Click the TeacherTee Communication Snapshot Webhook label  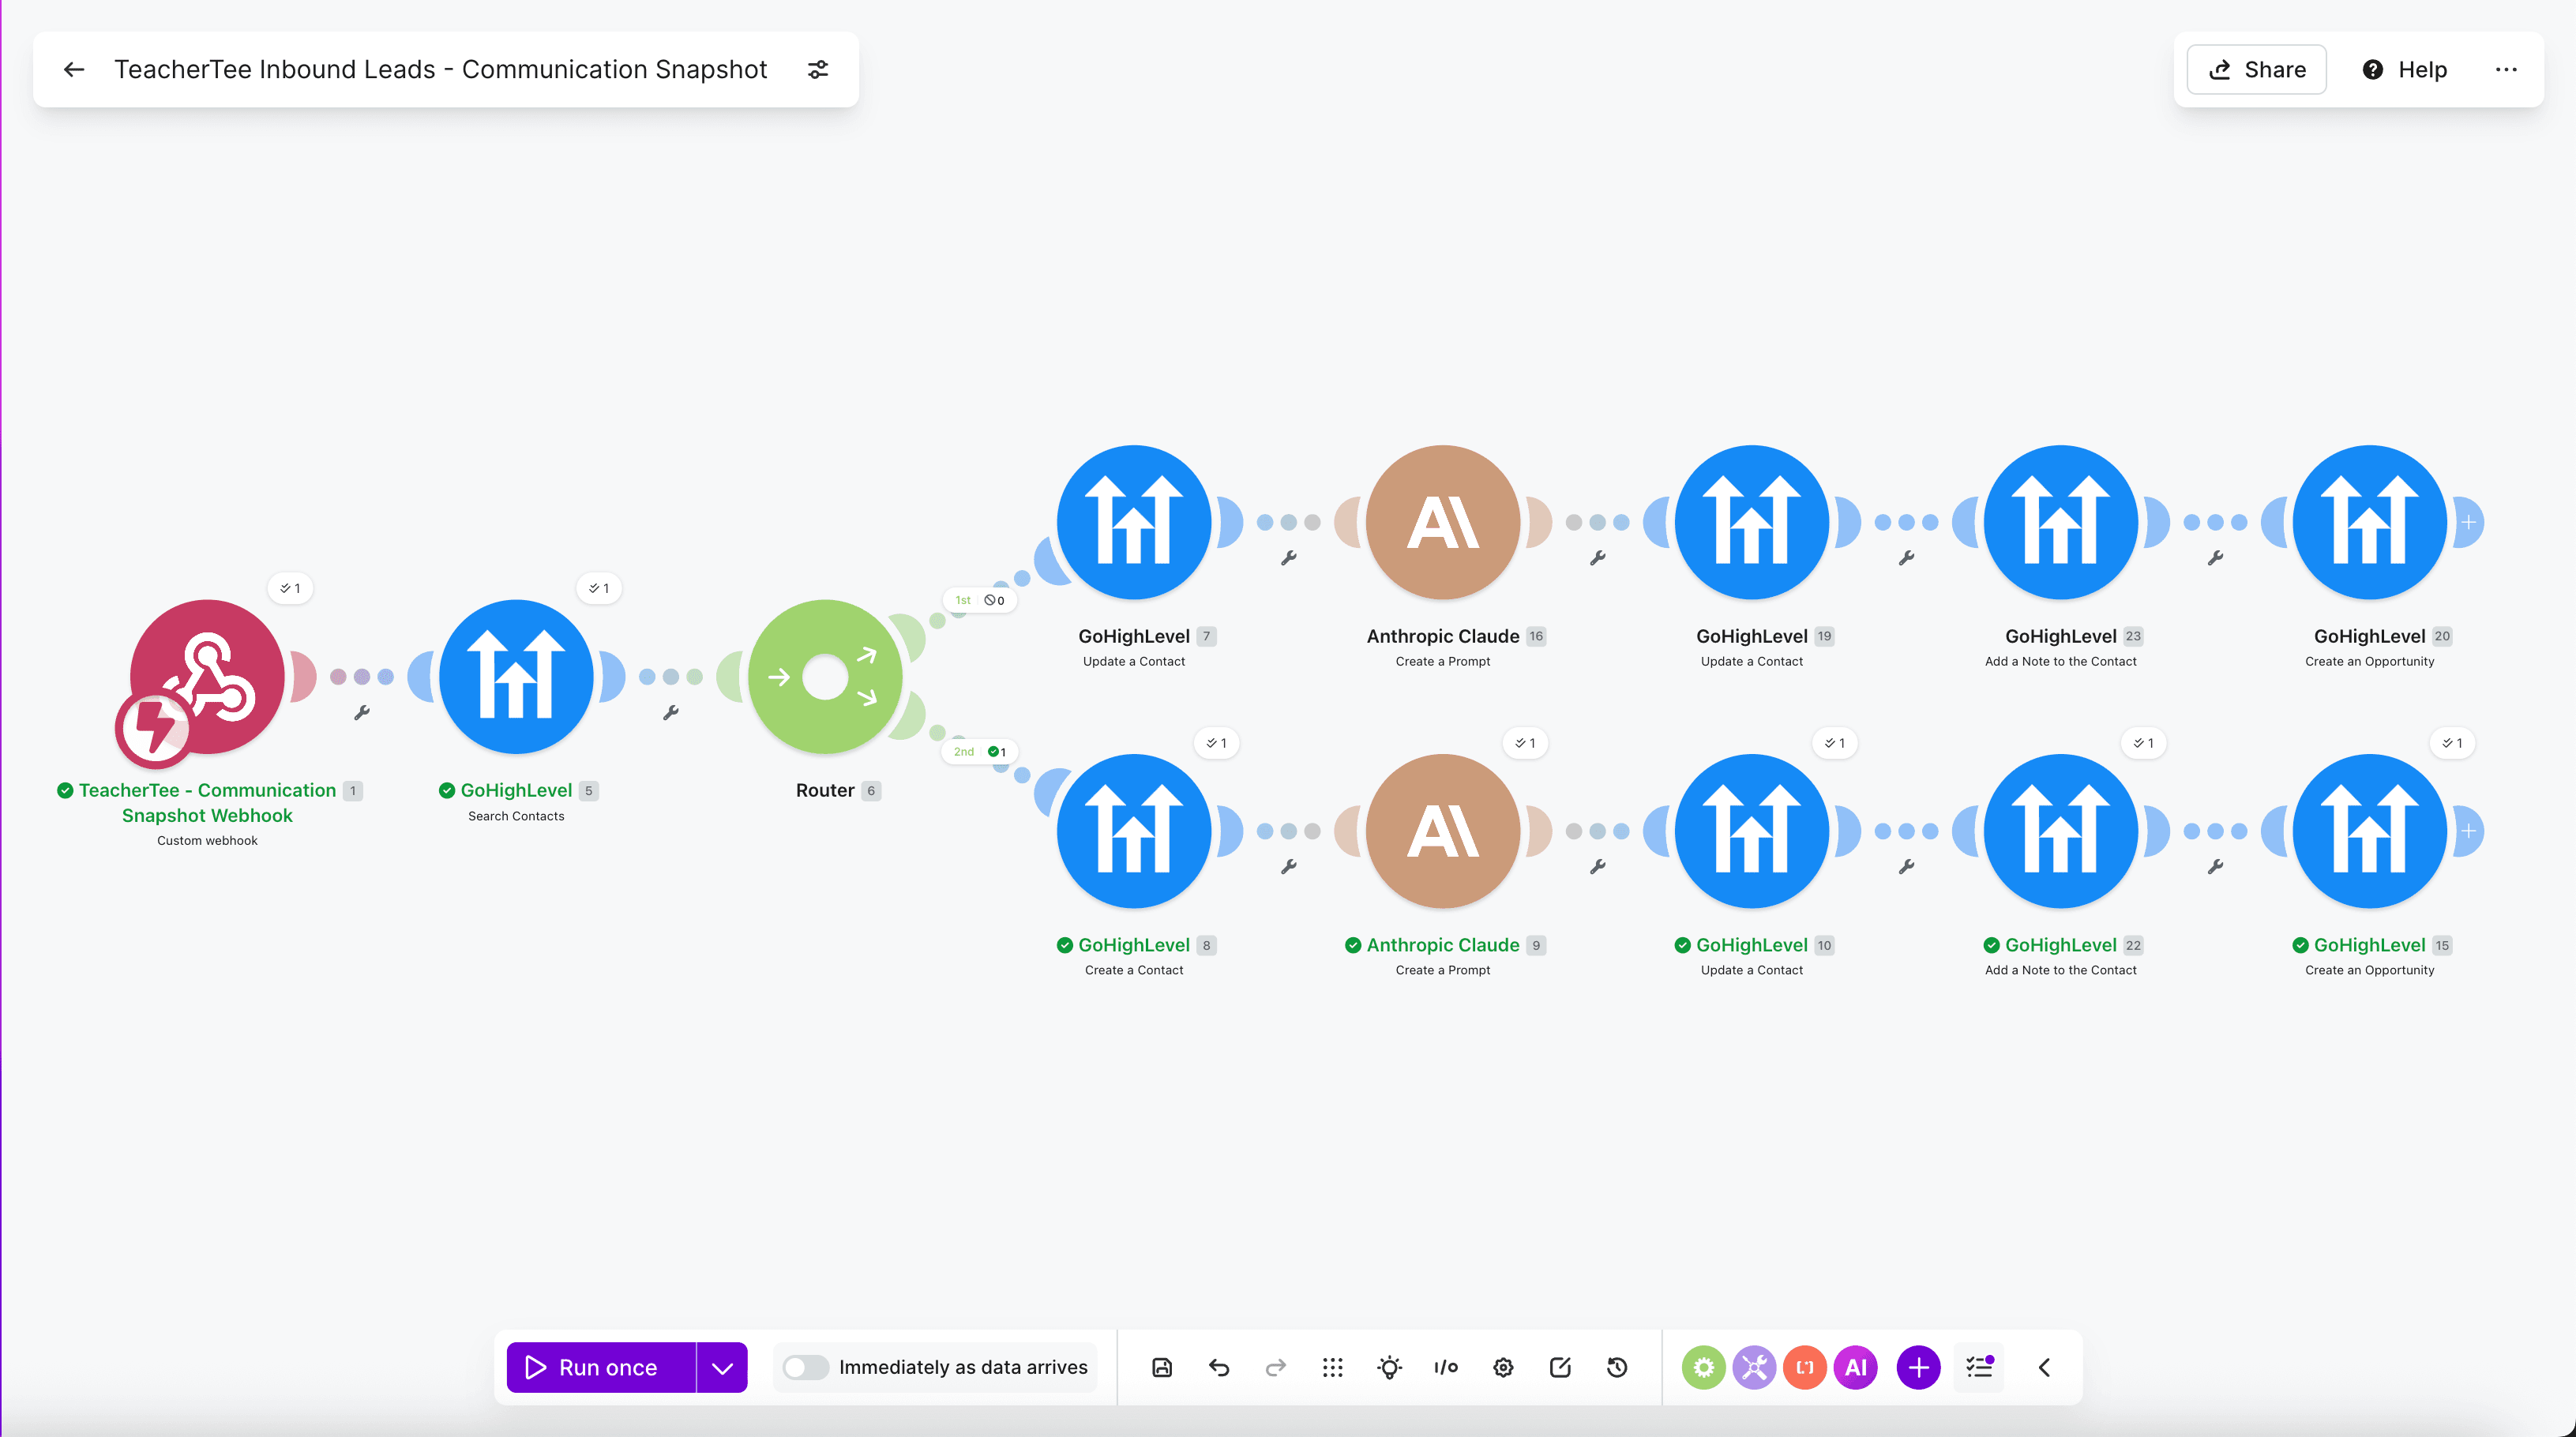(x=207, y=803)
